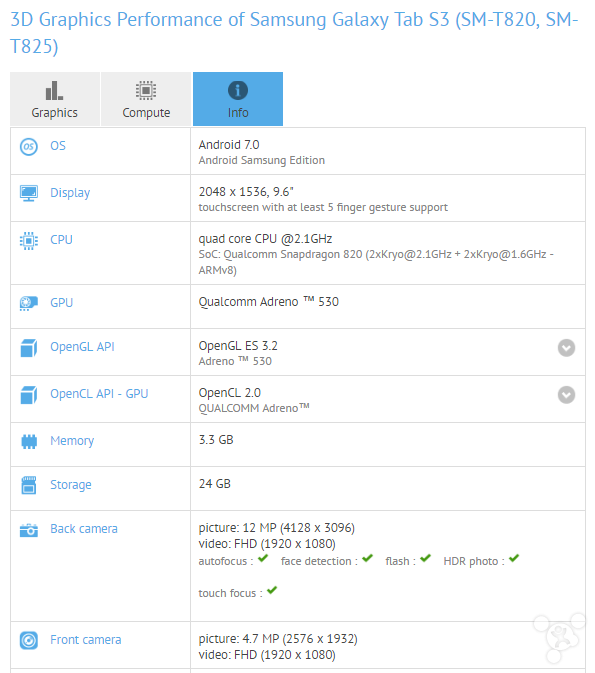Click the Front camera lens icon
This screenshot has width=595, height=673.
click(x=29, y=640)
